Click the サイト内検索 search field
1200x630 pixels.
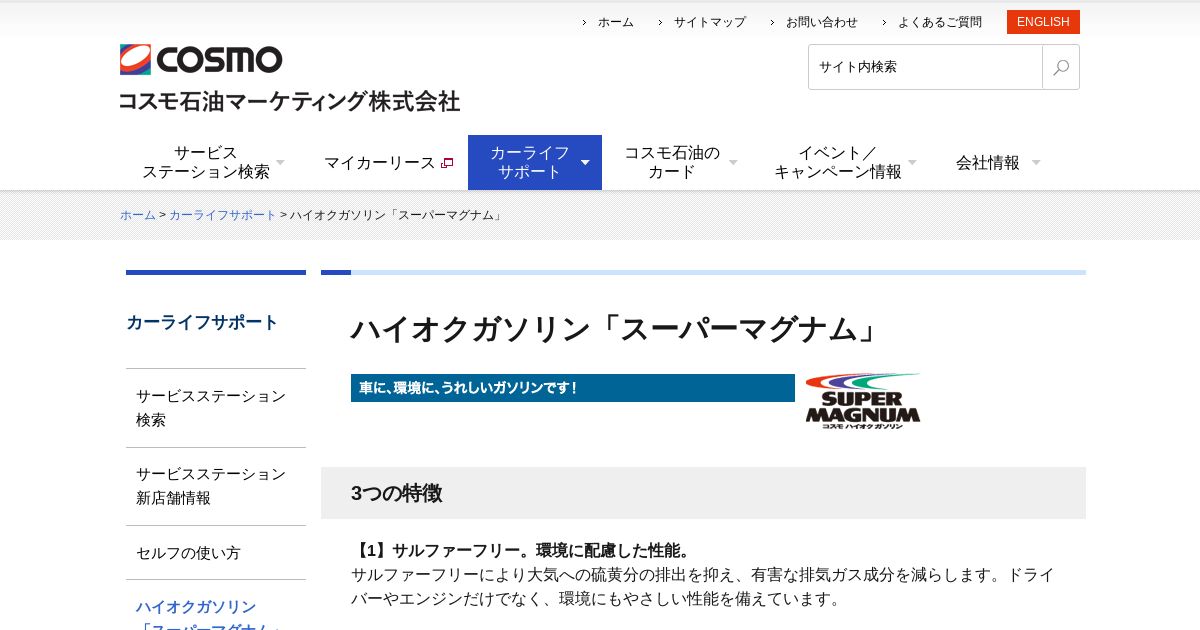[925, 67]
